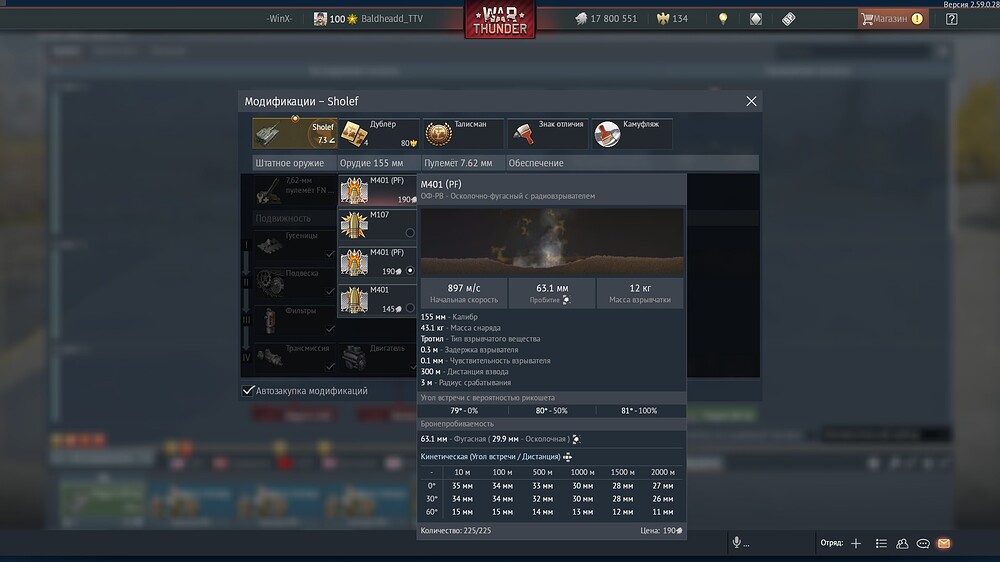Open the currently selected M401 (PF) ammo dropdown
Viewport: 1000px width, 562px height.
pyautogui.click(x=378, y=190)
